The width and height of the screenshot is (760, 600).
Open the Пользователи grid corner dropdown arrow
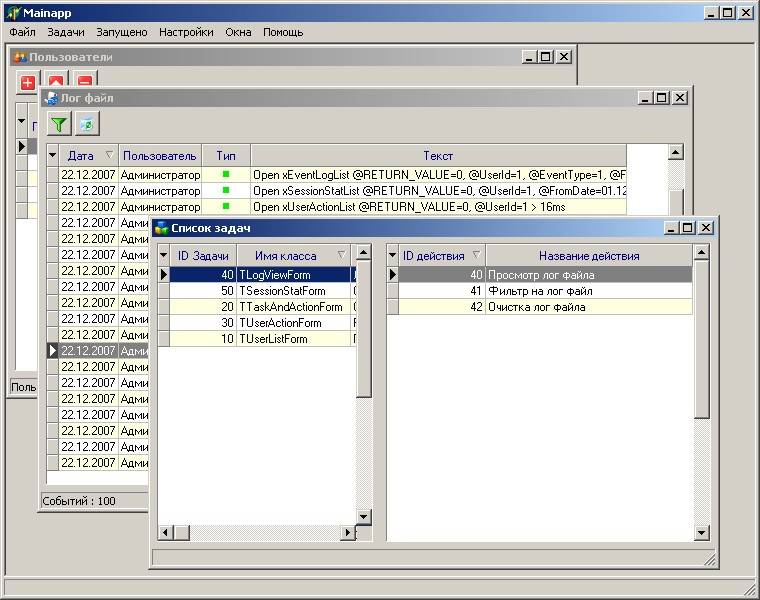pyautogui.click(x=21, y=121)
